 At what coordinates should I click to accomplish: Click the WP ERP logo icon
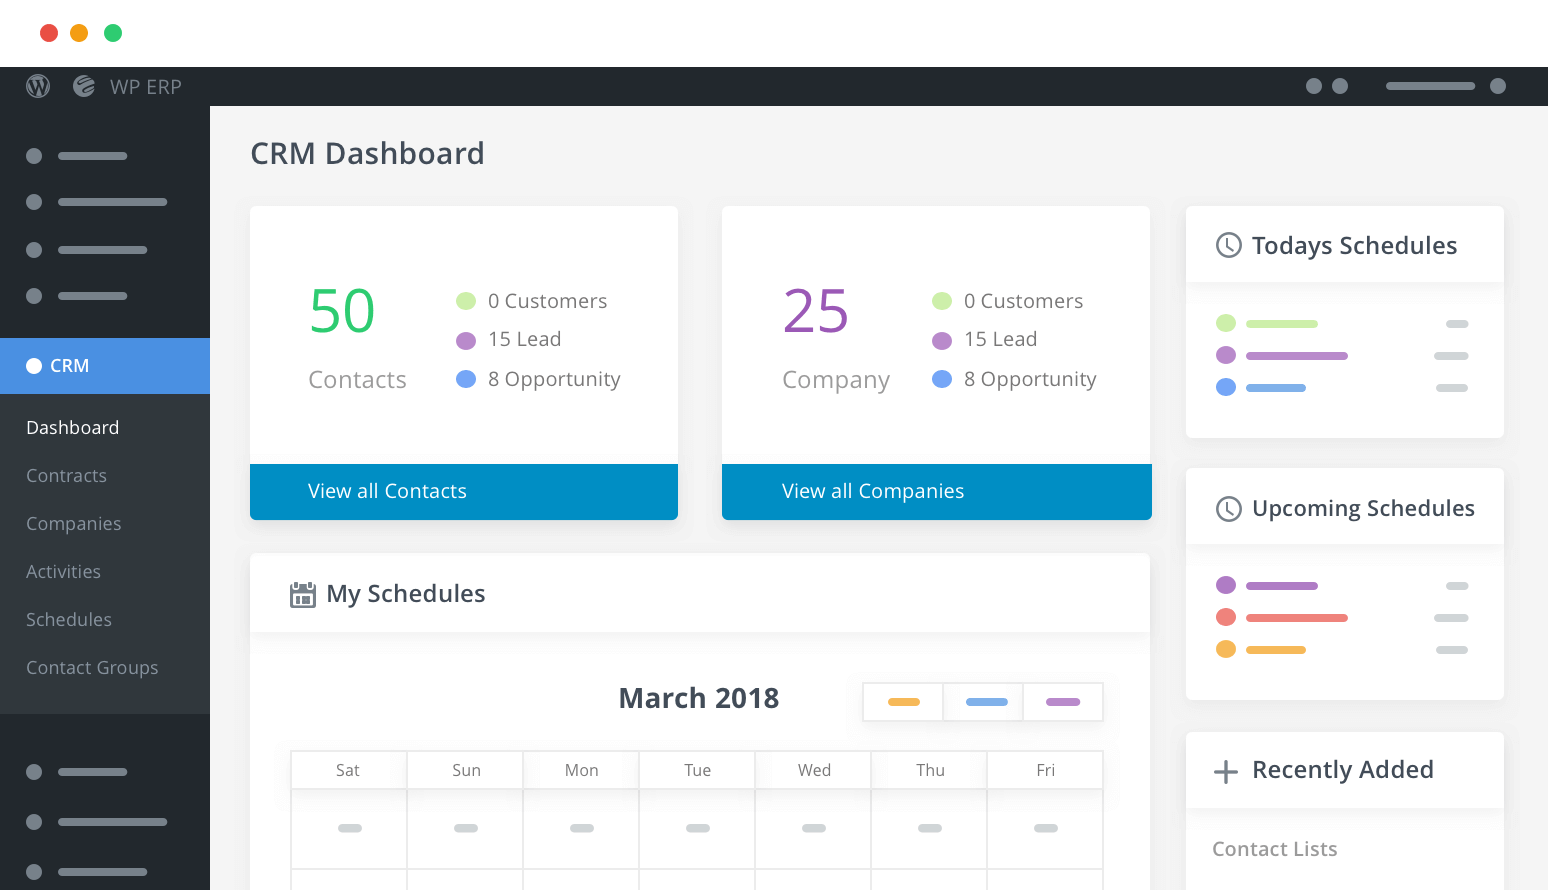click(x=84, y=87)
